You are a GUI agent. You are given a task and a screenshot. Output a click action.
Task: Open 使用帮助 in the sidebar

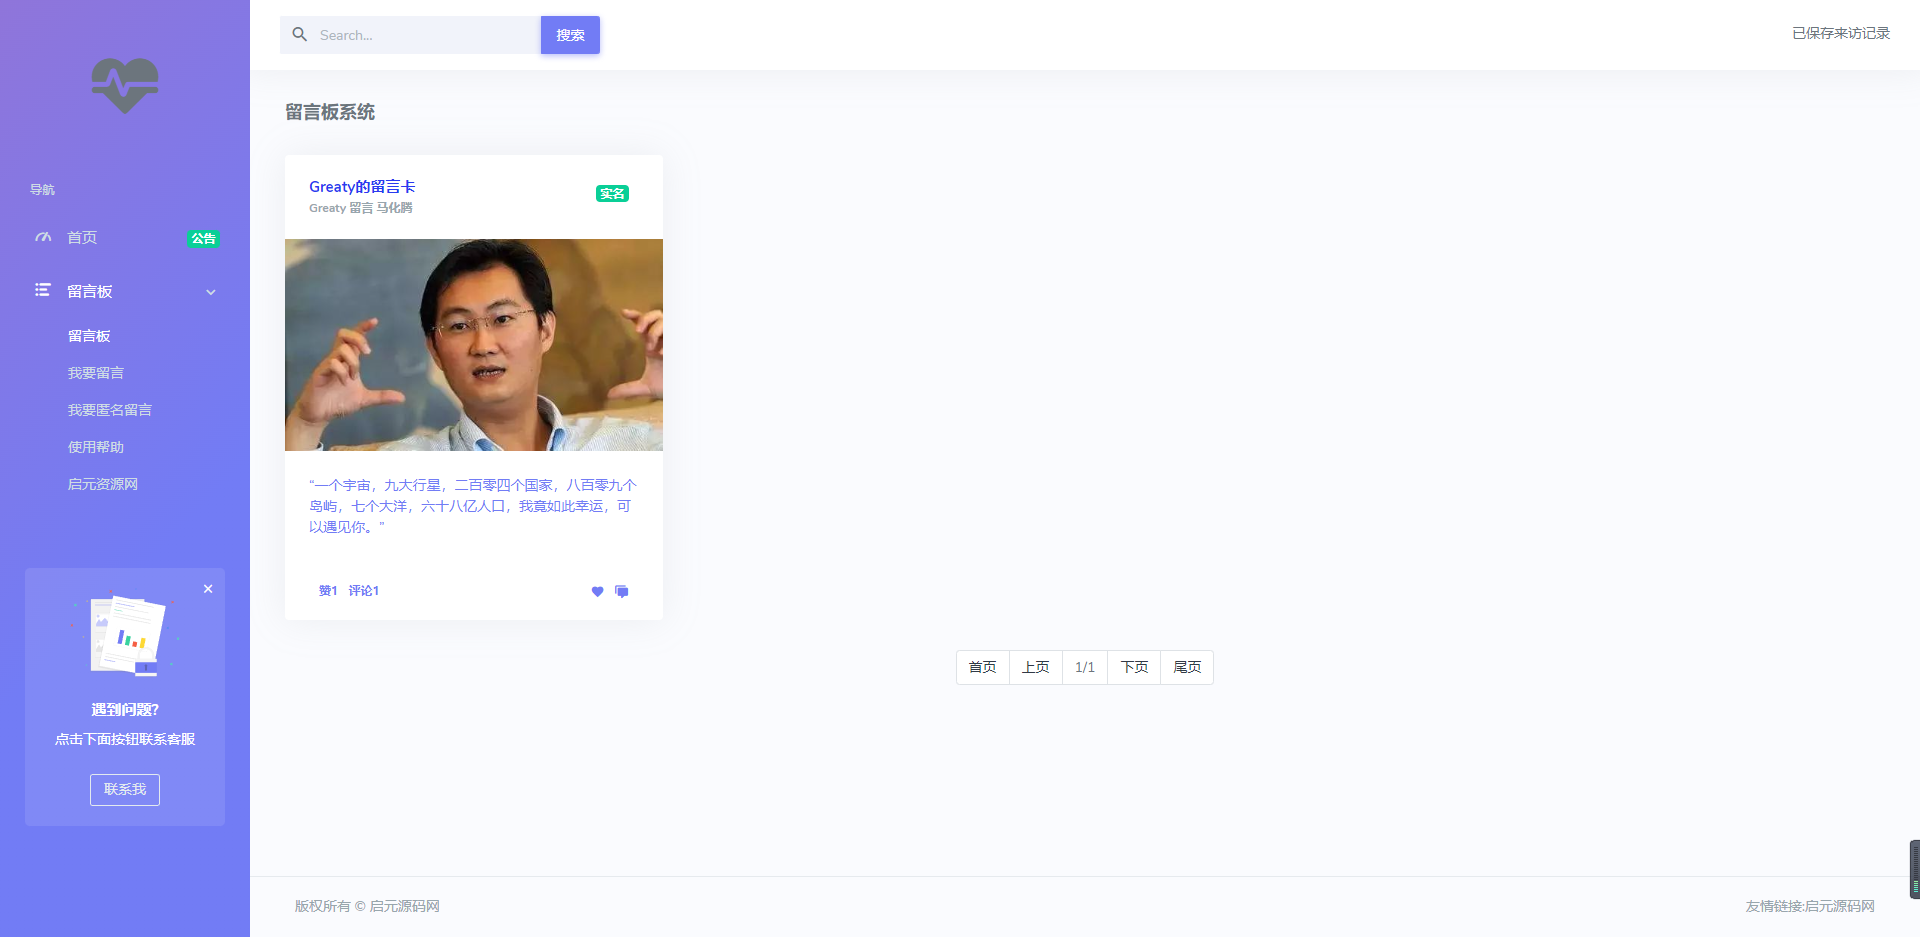click(x=96, y=447)
